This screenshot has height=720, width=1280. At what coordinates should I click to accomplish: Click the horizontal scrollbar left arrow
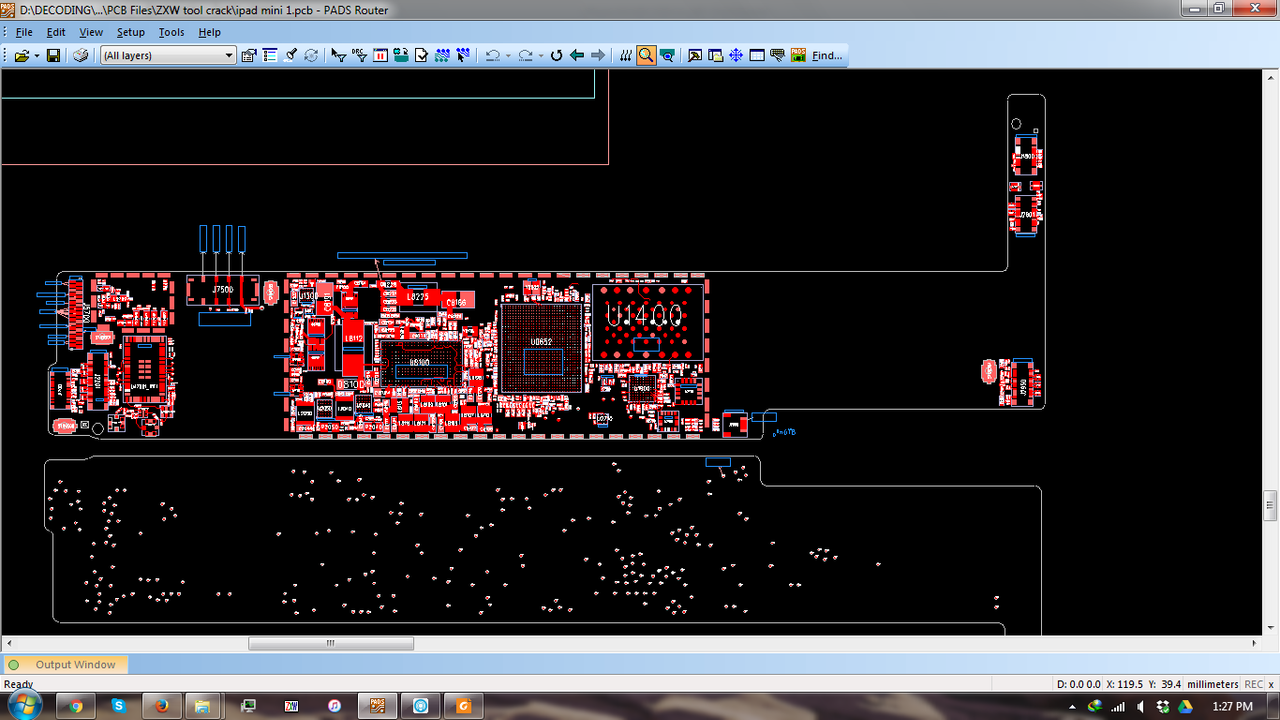pos(10,644)
